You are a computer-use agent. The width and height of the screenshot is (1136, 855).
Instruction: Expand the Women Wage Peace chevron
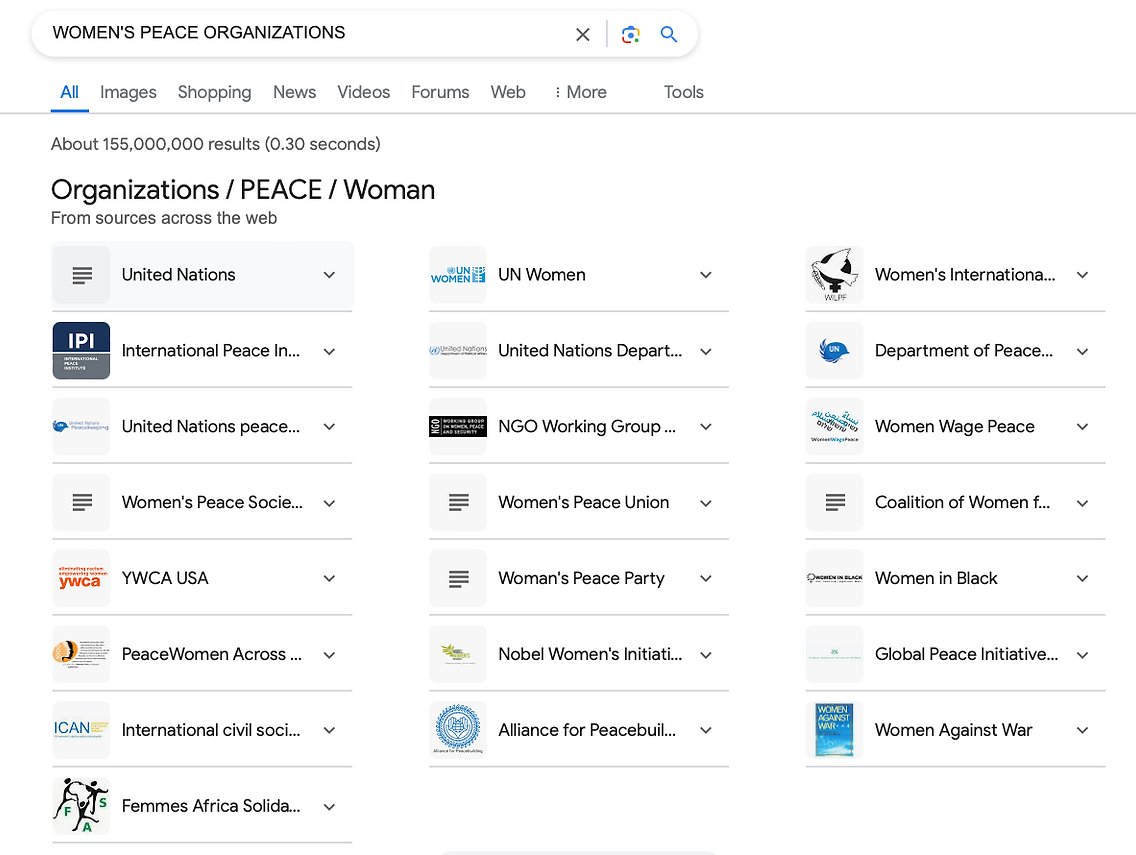coord(1082,427)
